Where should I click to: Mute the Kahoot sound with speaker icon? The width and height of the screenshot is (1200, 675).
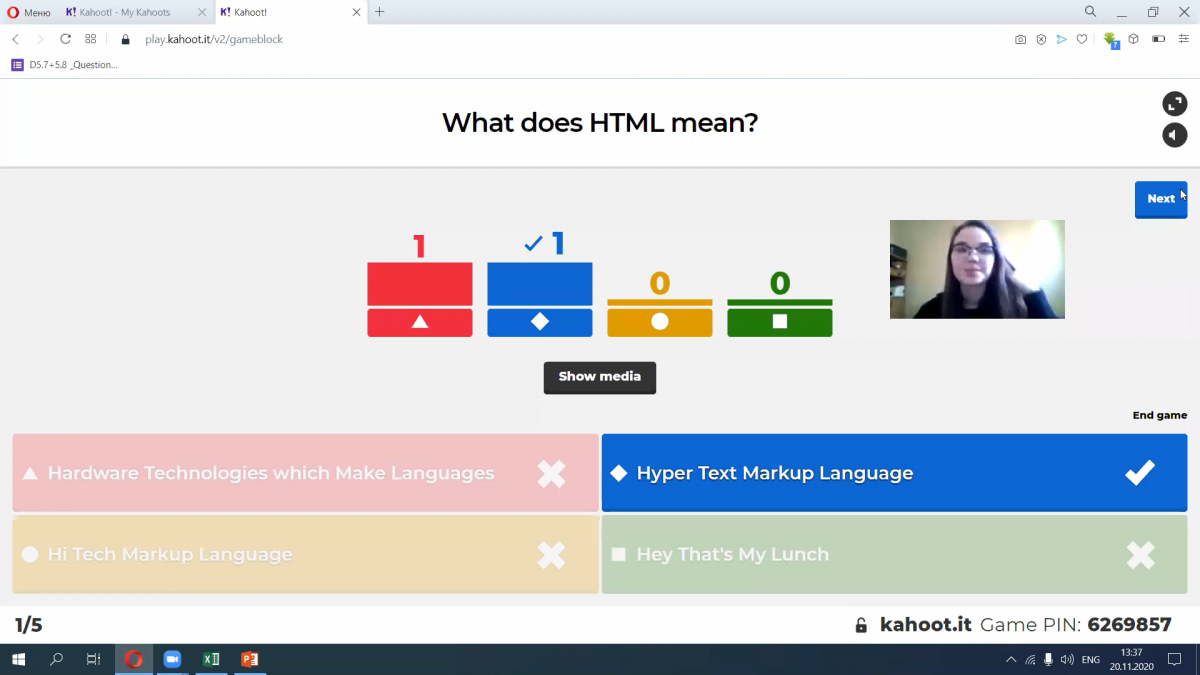(x=1174, y=135)
